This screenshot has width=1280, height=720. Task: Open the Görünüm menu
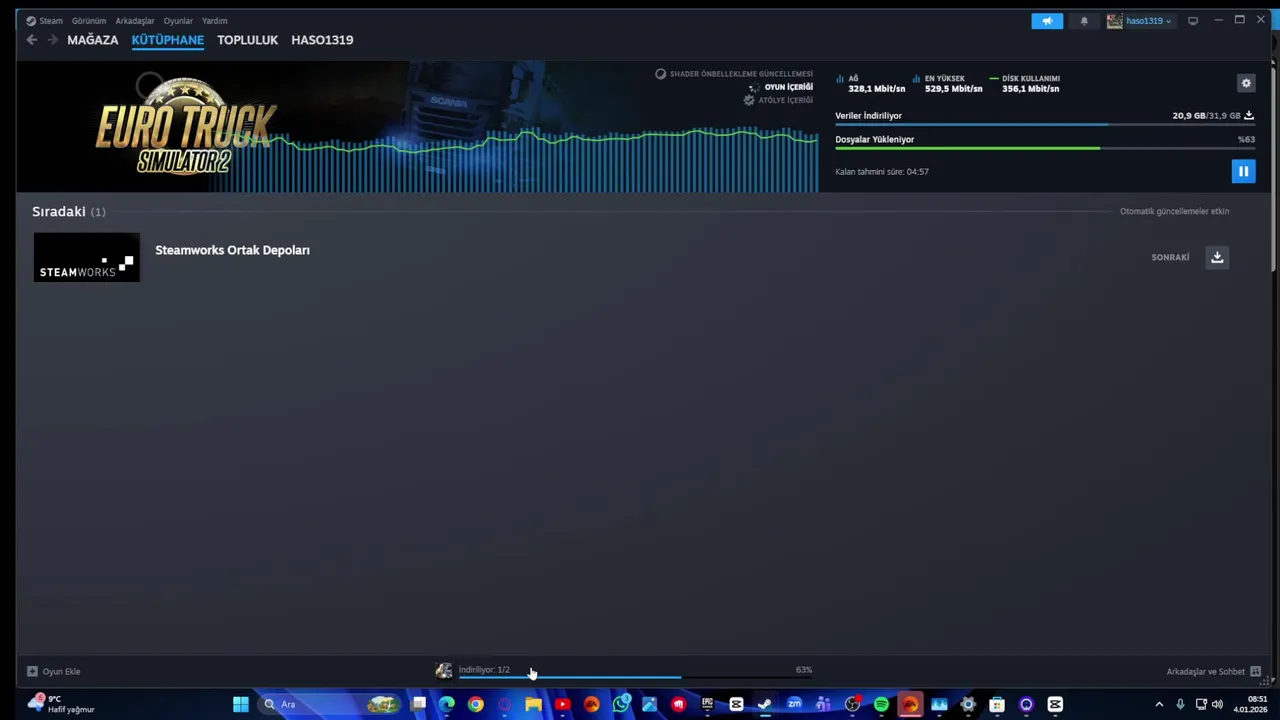pyautogui.click(x=89, y=21)
